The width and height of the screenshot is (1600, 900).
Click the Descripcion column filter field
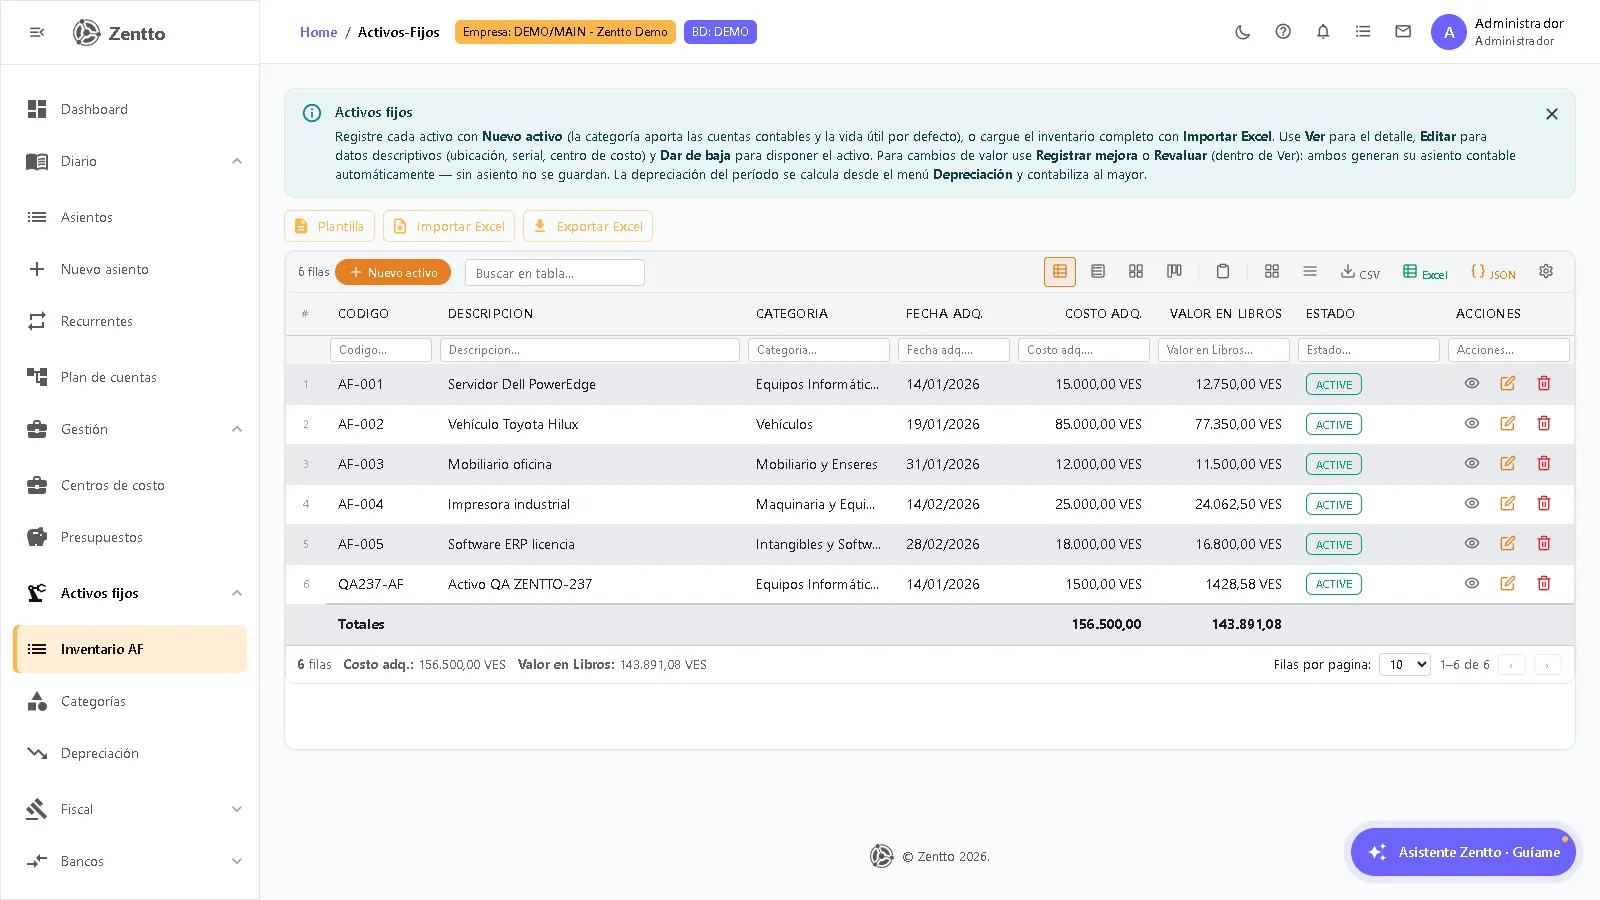590,350
